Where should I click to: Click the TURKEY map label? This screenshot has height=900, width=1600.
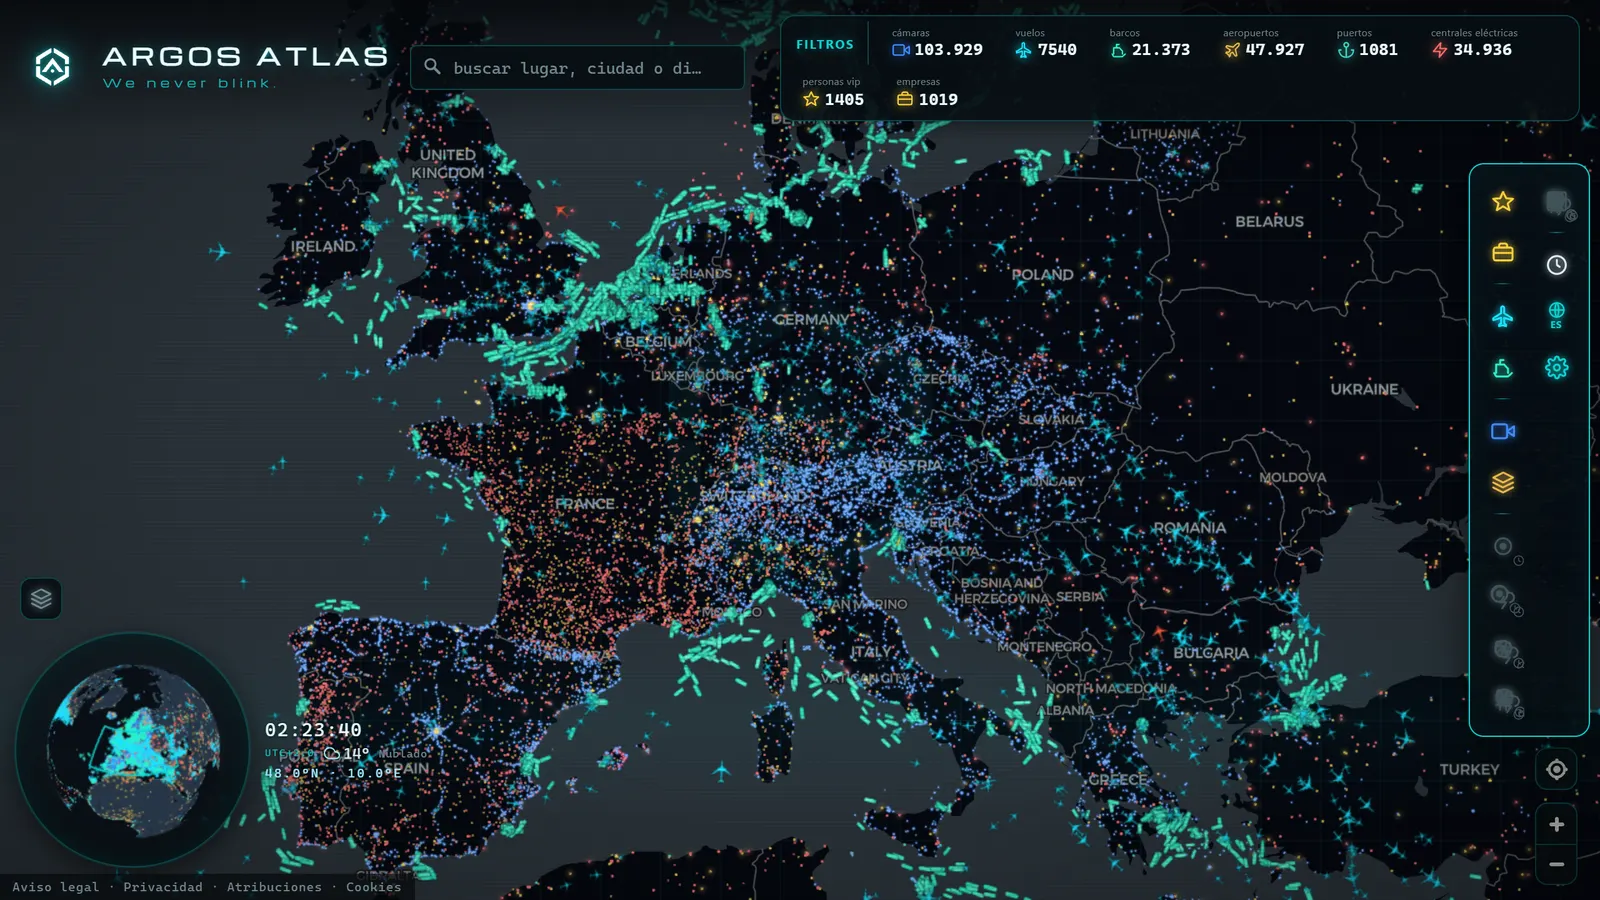click(x=1469, y=770)
